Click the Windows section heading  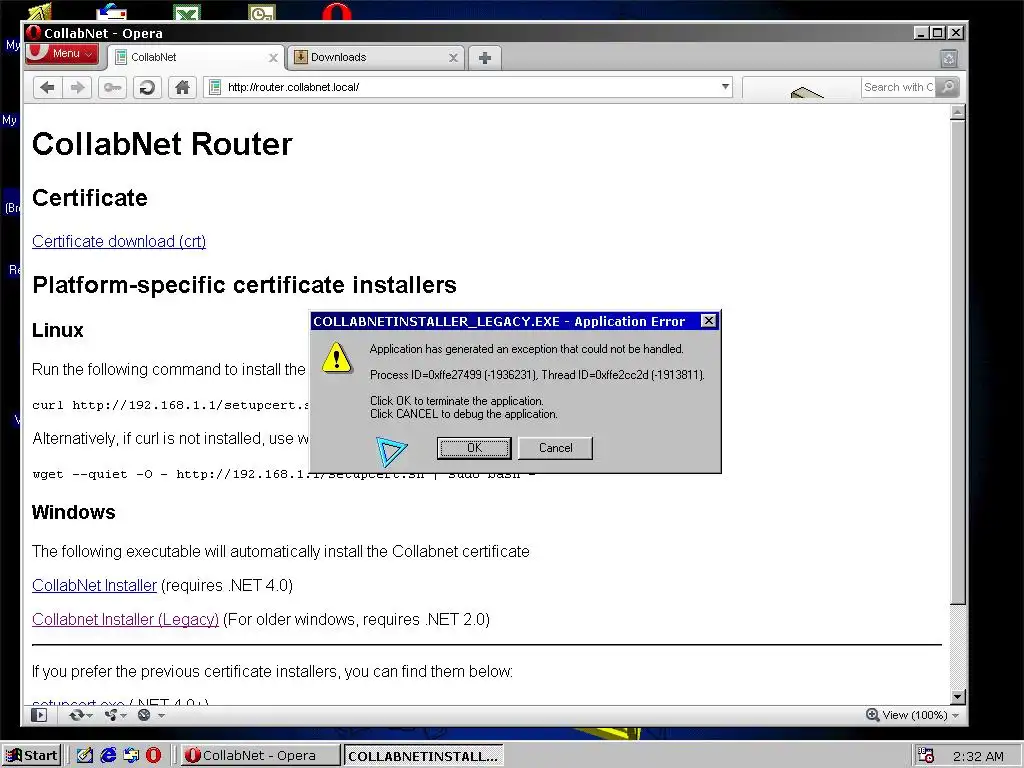pos(74,513)
